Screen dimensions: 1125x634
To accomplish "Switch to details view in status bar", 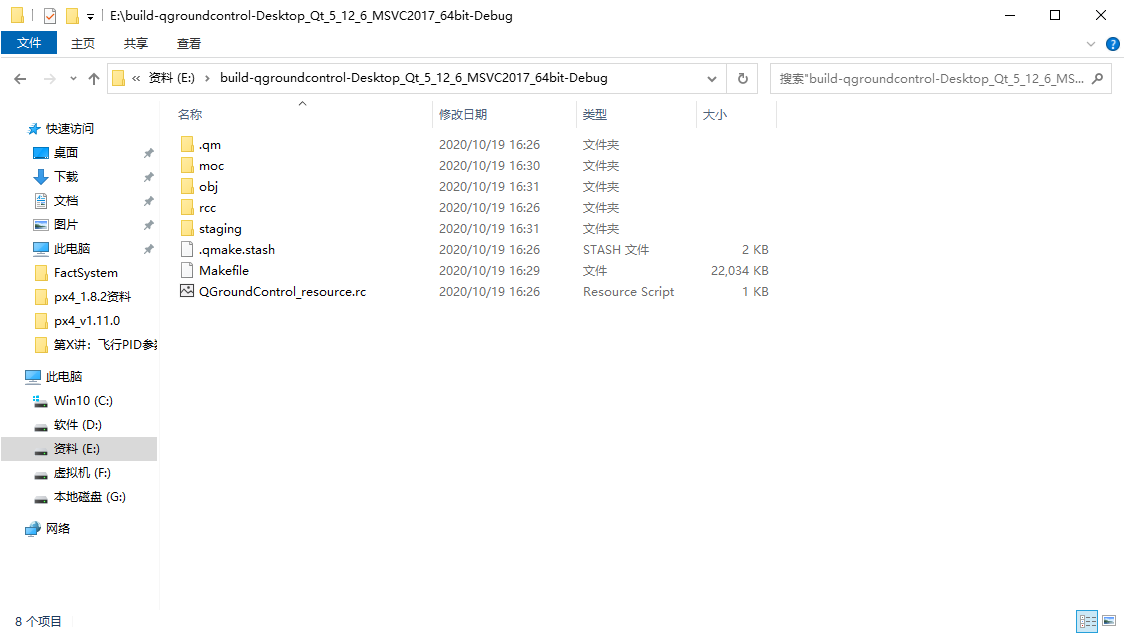I will tap(1087, 621).
